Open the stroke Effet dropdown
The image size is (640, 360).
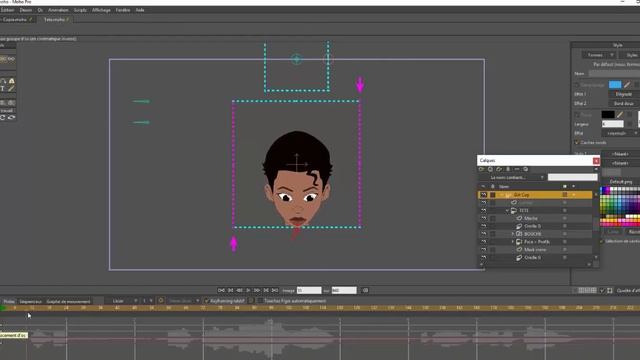620,133
